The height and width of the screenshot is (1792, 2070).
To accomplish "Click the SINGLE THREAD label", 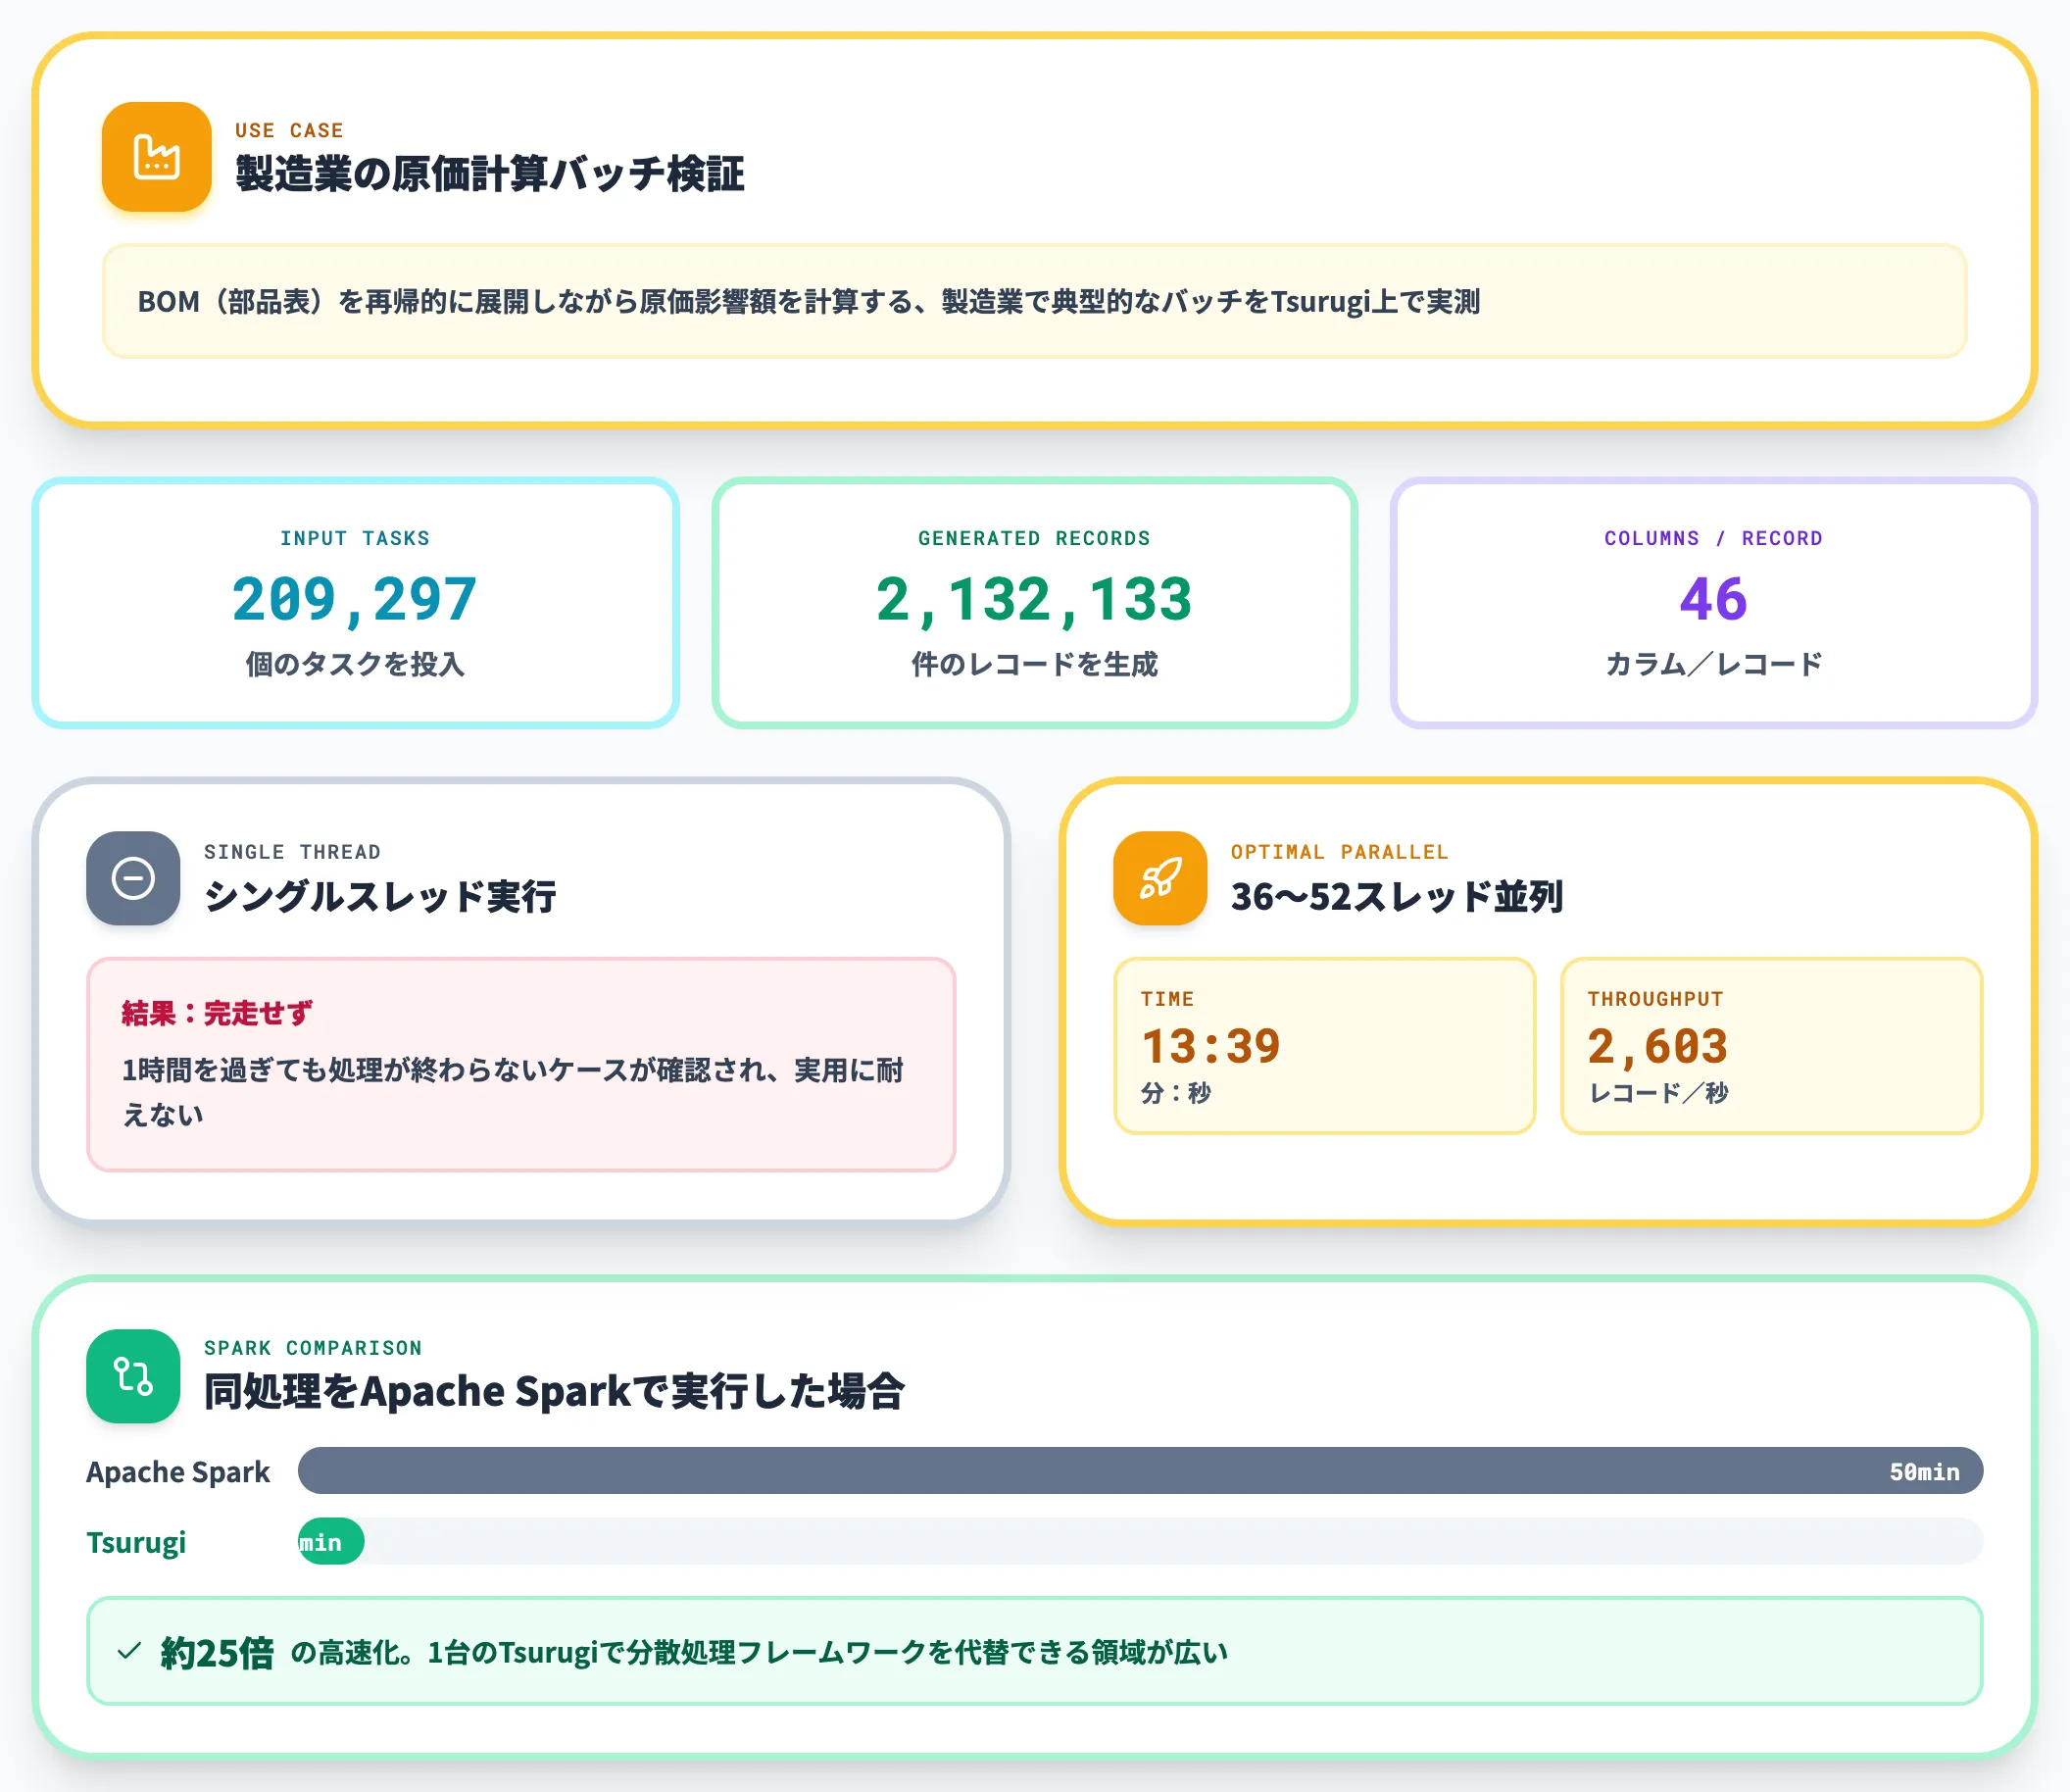I will coord(292,852).
